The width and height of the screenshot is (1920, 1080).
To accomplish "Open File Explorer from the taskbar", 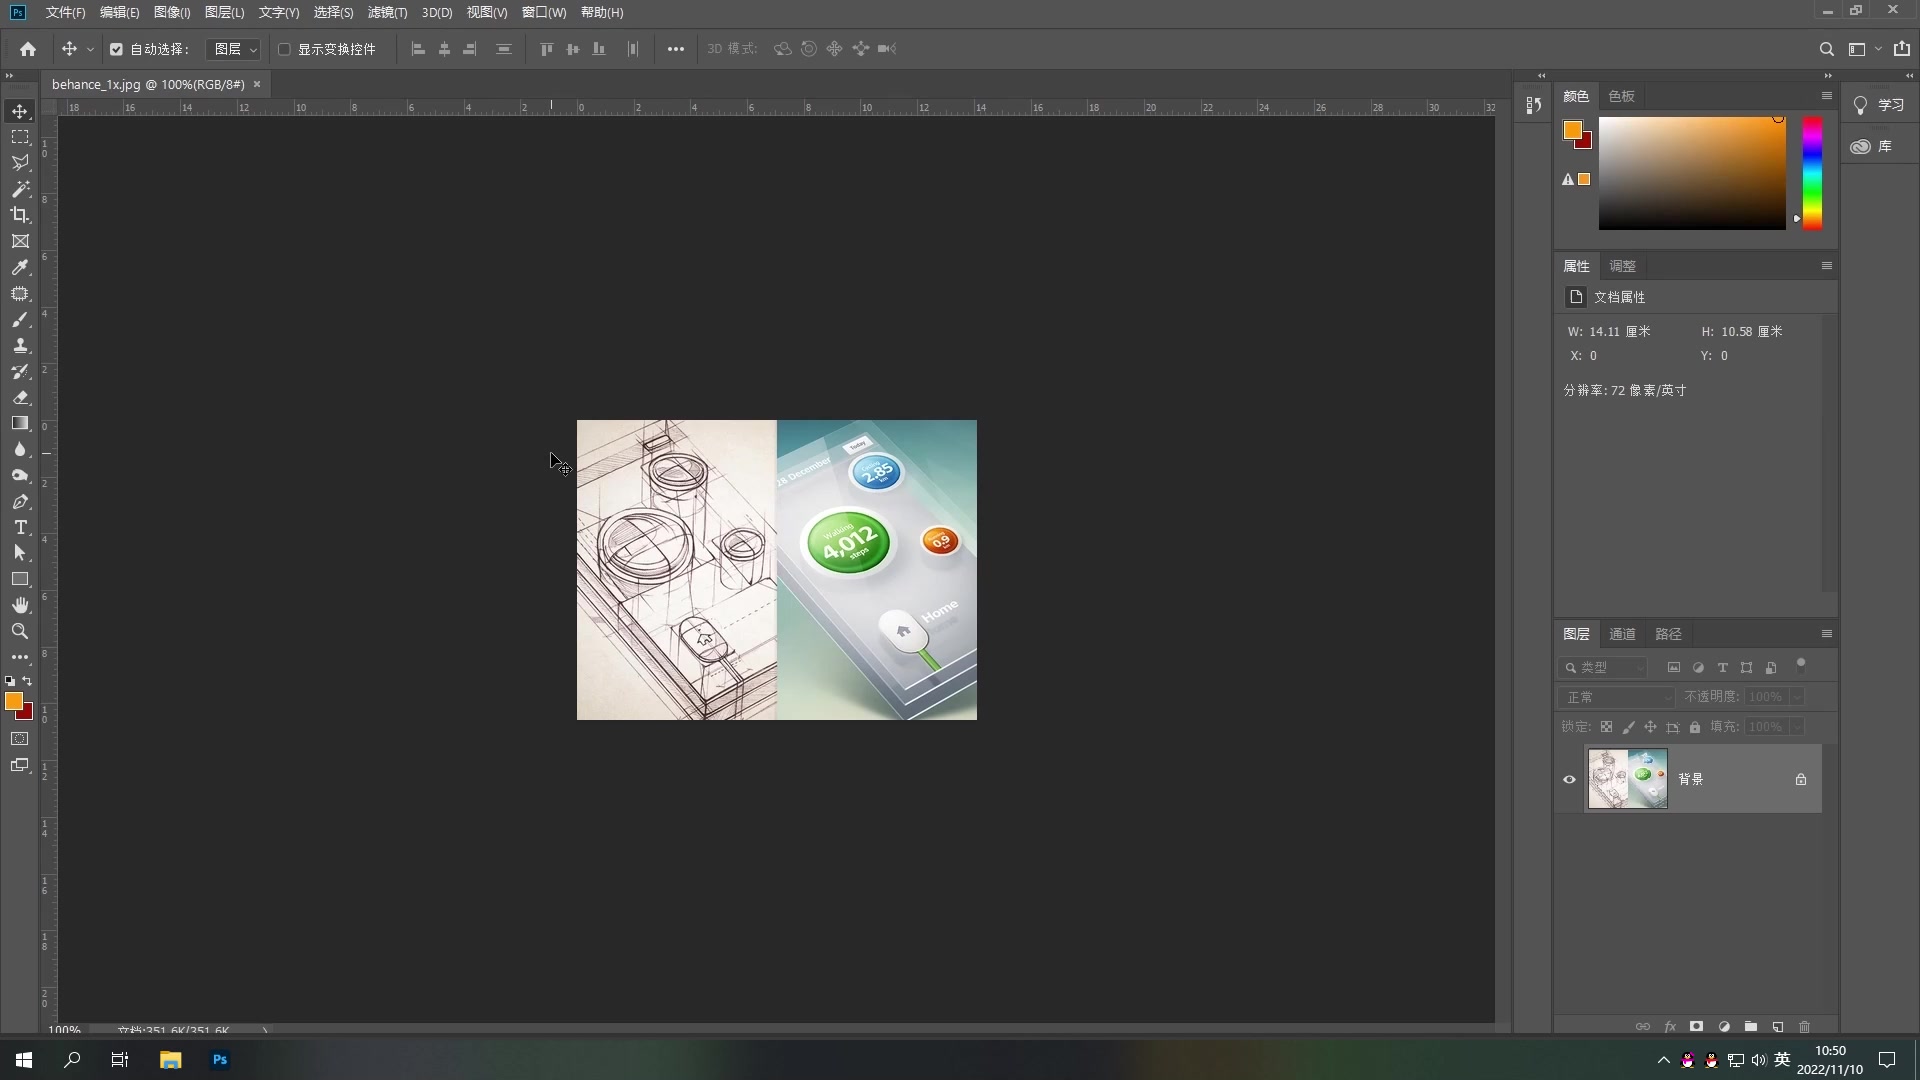I will (170, 1060).
